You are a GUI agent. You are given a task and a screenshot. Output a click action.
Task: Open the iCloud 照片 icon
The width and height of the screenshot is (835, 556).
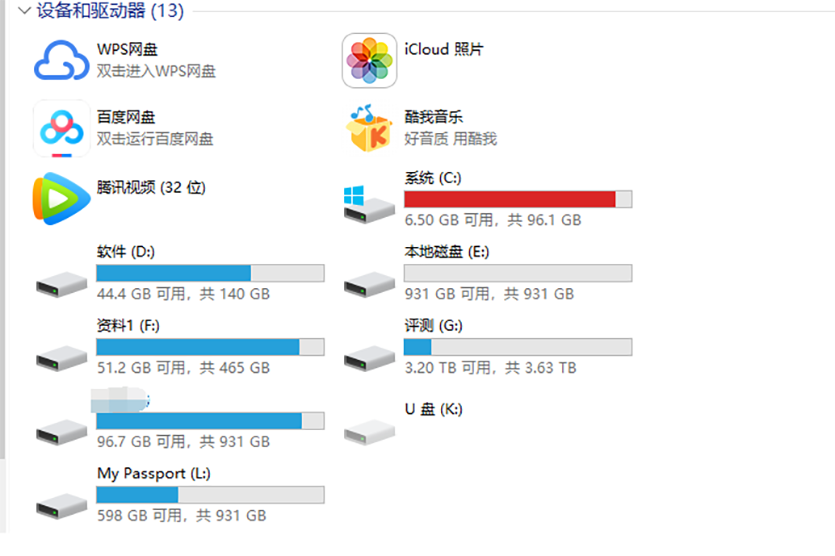[x=369, y=60]
